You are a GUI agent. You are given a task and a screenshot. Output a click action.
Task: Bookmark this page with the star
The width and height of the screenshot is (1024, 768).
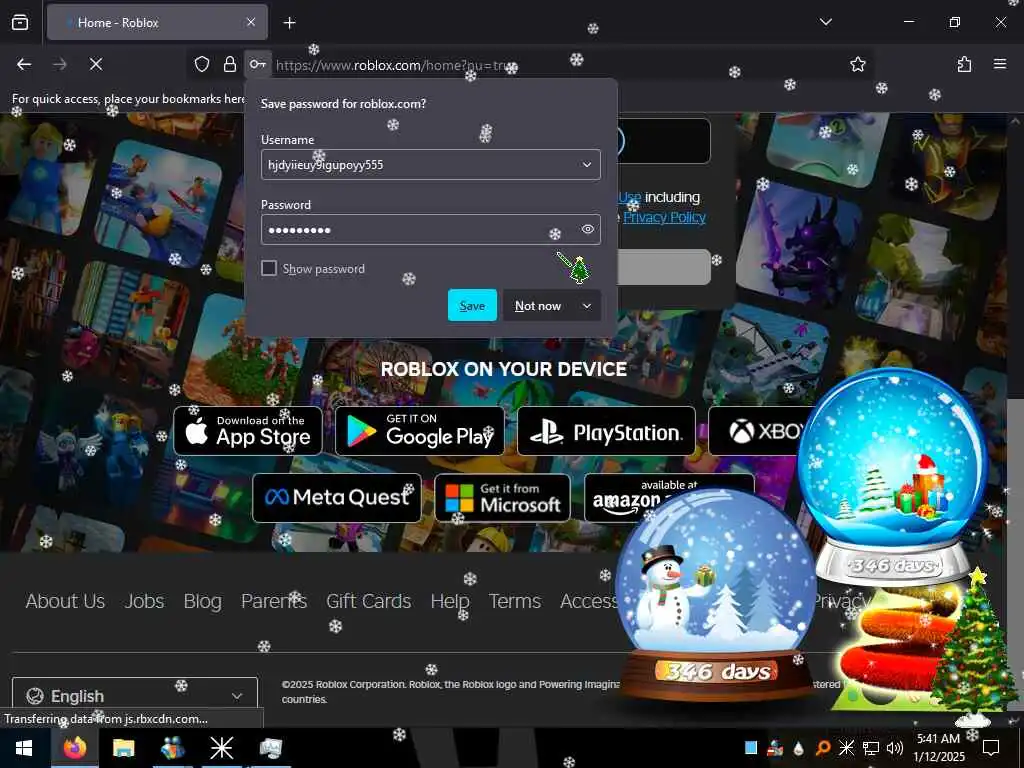point(857,64)
